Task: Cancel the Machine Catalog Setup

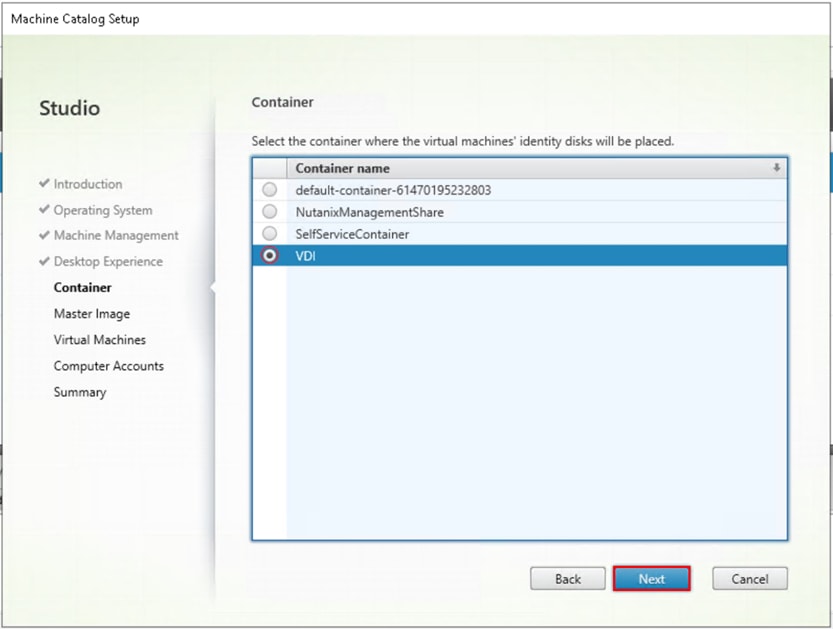Action: (749, 578)
